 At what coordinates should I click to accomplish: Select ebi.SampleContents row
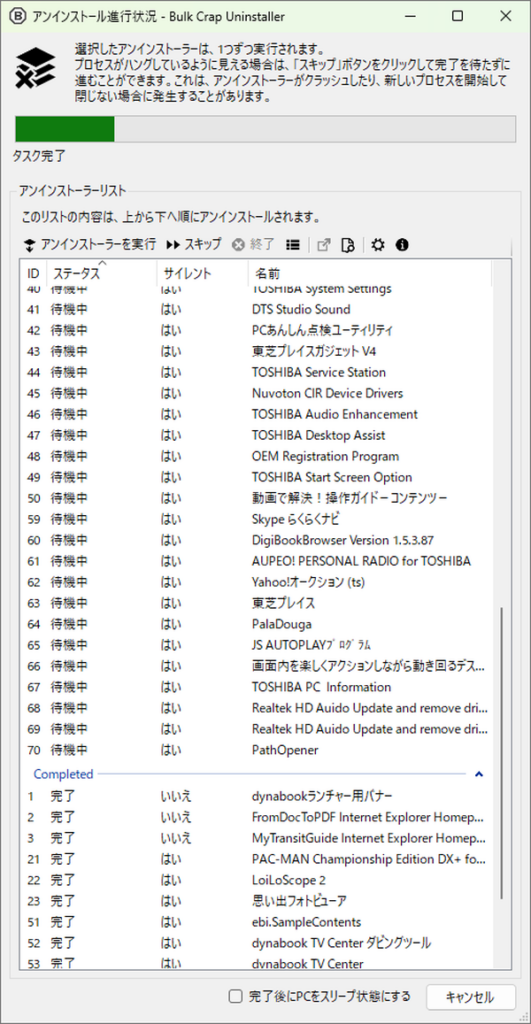[257, 922]
